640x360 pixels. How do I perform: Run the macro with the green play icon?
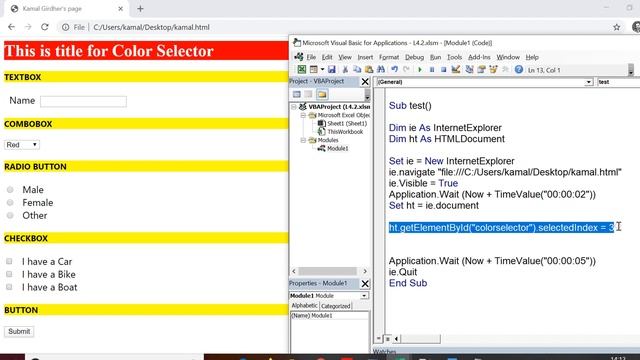[420, 70]
